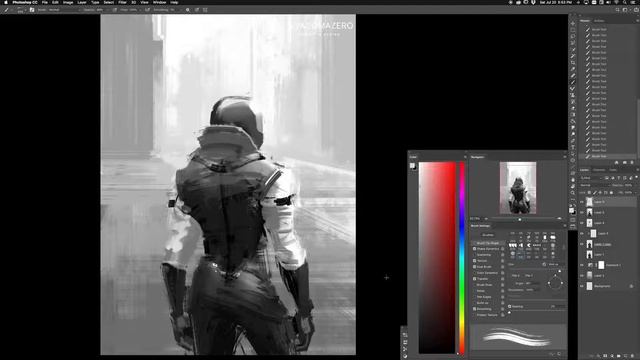Hide the top selected layer eye icon
This screenshot has width=640, height=360.
coord(582,202)
